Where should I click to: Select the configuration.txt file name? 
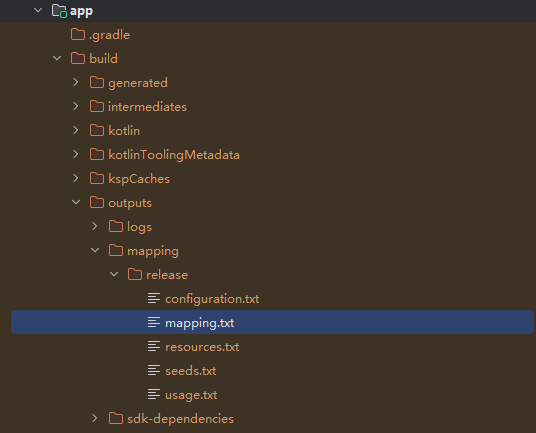tap(212, 299)
